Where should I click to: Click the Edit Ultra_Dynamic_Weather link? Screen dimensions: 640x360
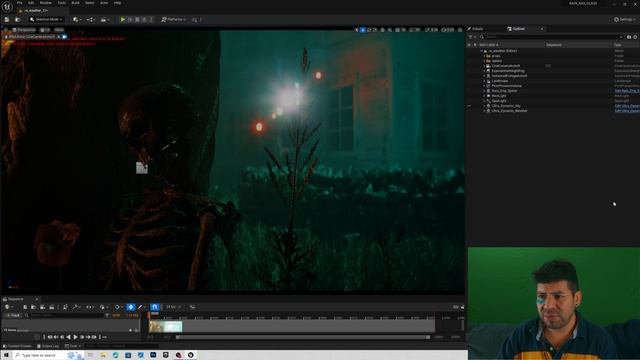click(x=627, y=111)
